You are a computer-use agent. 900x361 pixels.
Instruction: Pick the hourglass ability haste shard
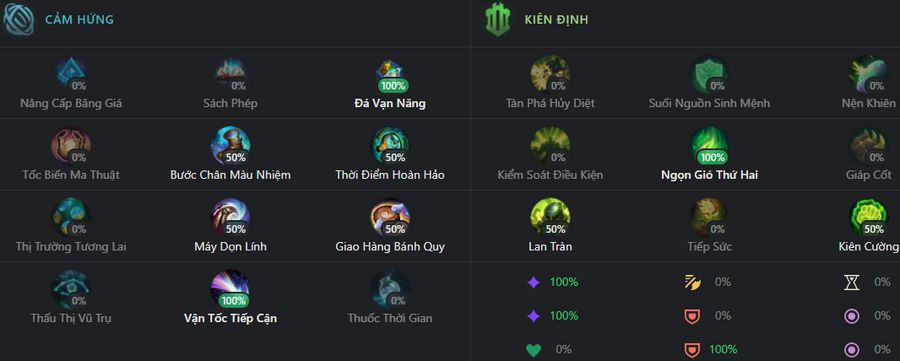pos(852,282)
